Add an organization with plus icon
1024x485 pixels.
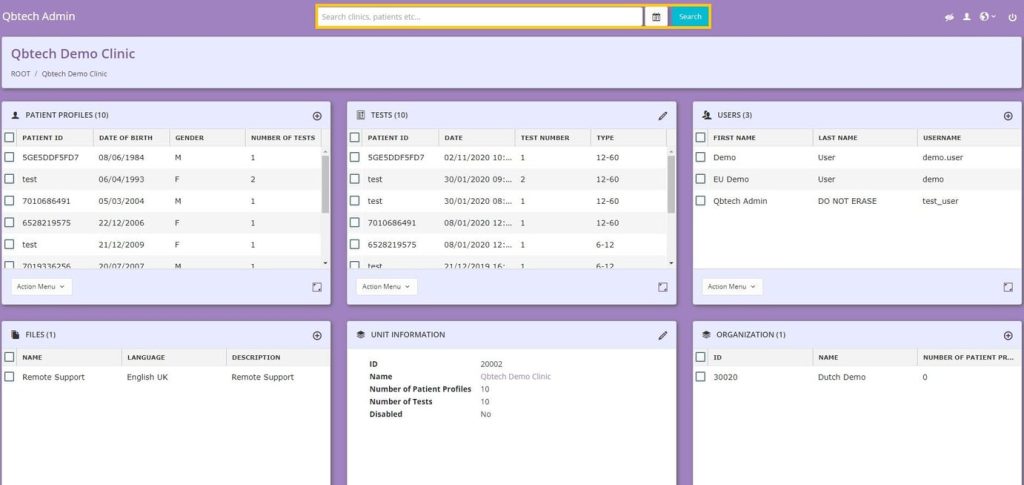(1008, 336)
